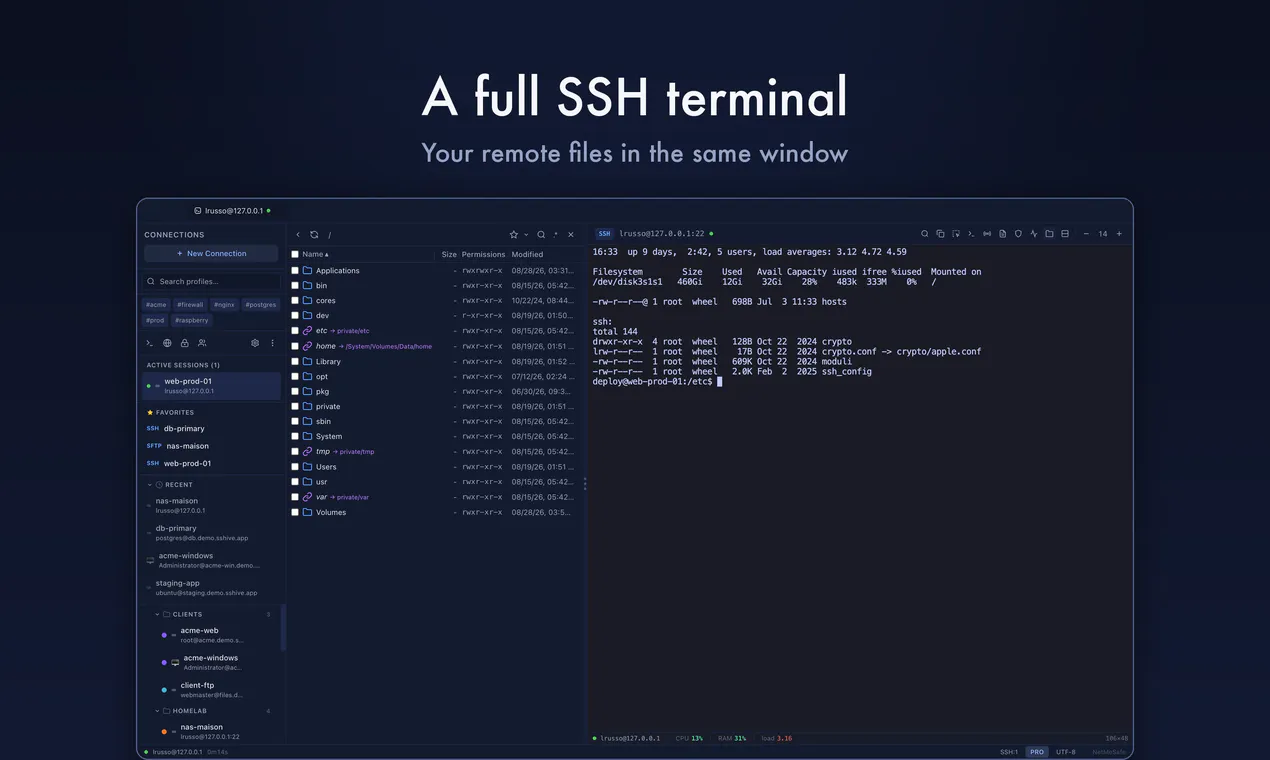Click the shield icon in terminal toolbar
The image size is (1270, 760).
(1018, 234)
